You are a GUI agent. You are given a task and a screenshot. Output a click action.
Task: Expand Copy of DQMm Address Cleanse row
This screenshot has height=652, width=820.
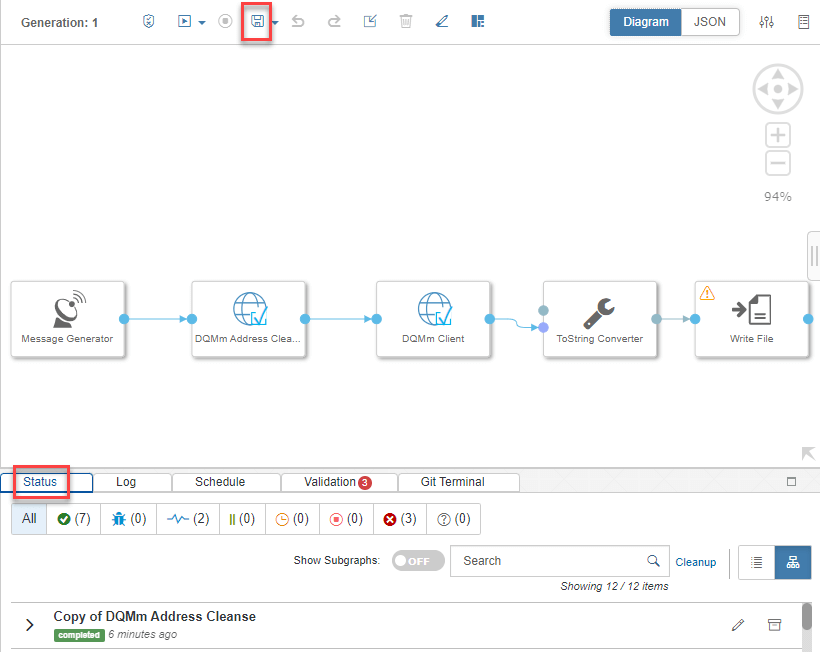pos(30,625)
